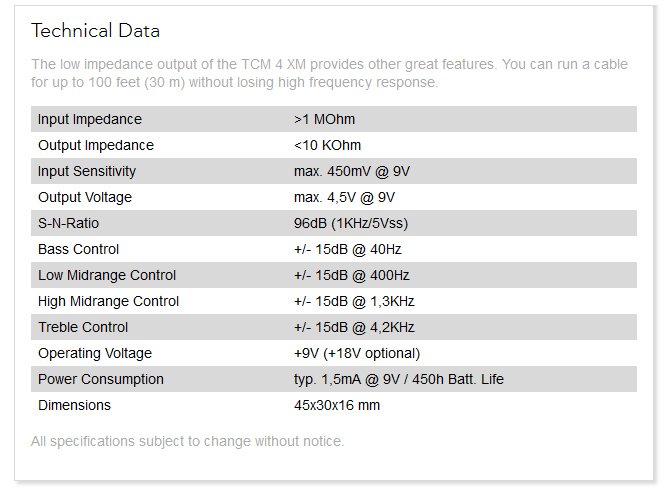Screen dimensions: 668x493
Task: Click the +/- 15dB @ 4,2KHz value
Action: (x=354, y=328)
